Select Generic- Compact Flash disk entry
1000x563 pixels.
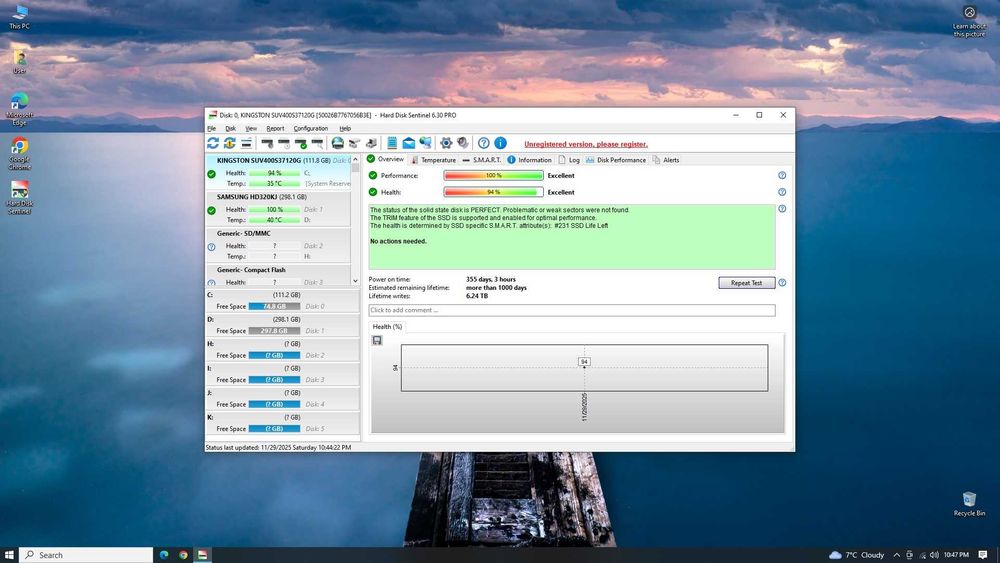(x=278, y=275)
